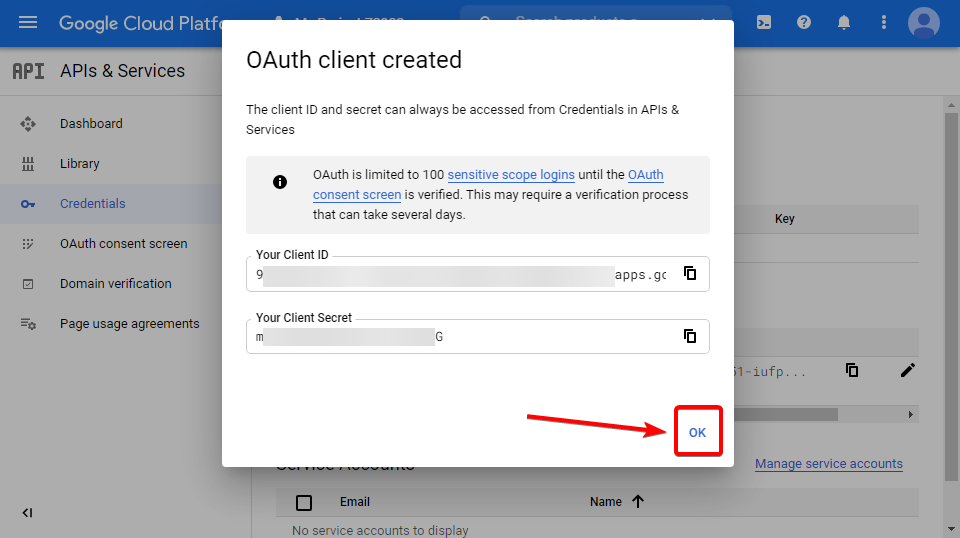Image resolution: width=960 pixels, height=538 pixels.
Task: Open the three-dot more options menu
Action: tap(883, 22)
